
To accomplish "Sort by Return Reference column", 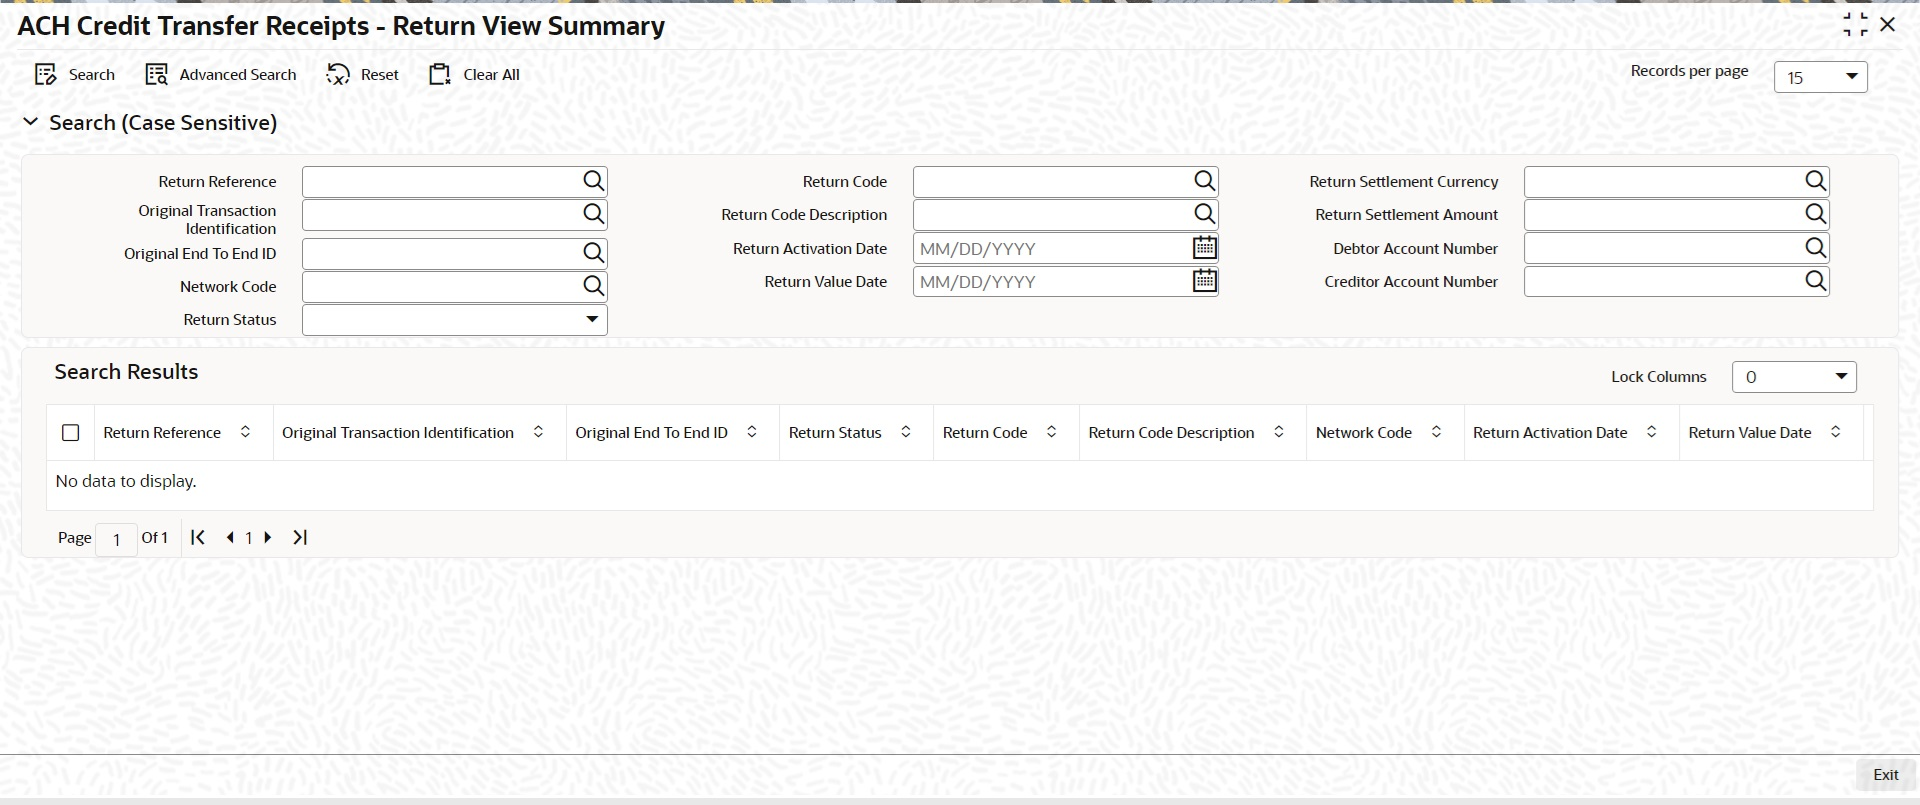I will [x=245, y=432].
